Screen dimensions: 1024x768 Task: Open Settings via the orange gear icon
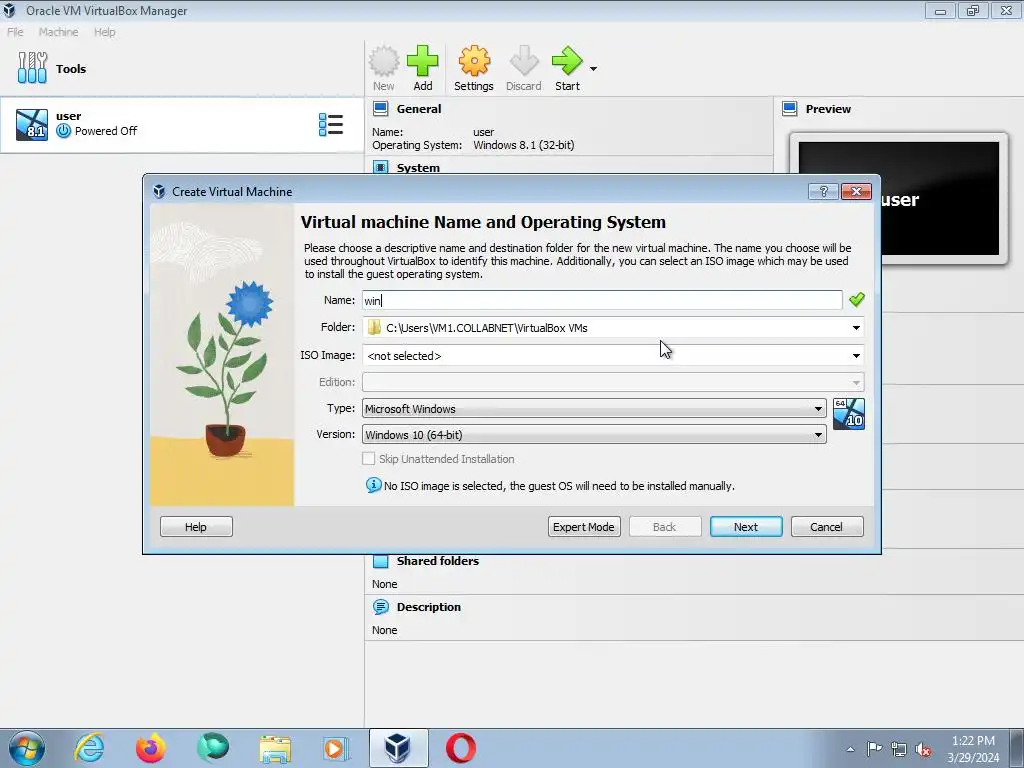pos(473,61)
